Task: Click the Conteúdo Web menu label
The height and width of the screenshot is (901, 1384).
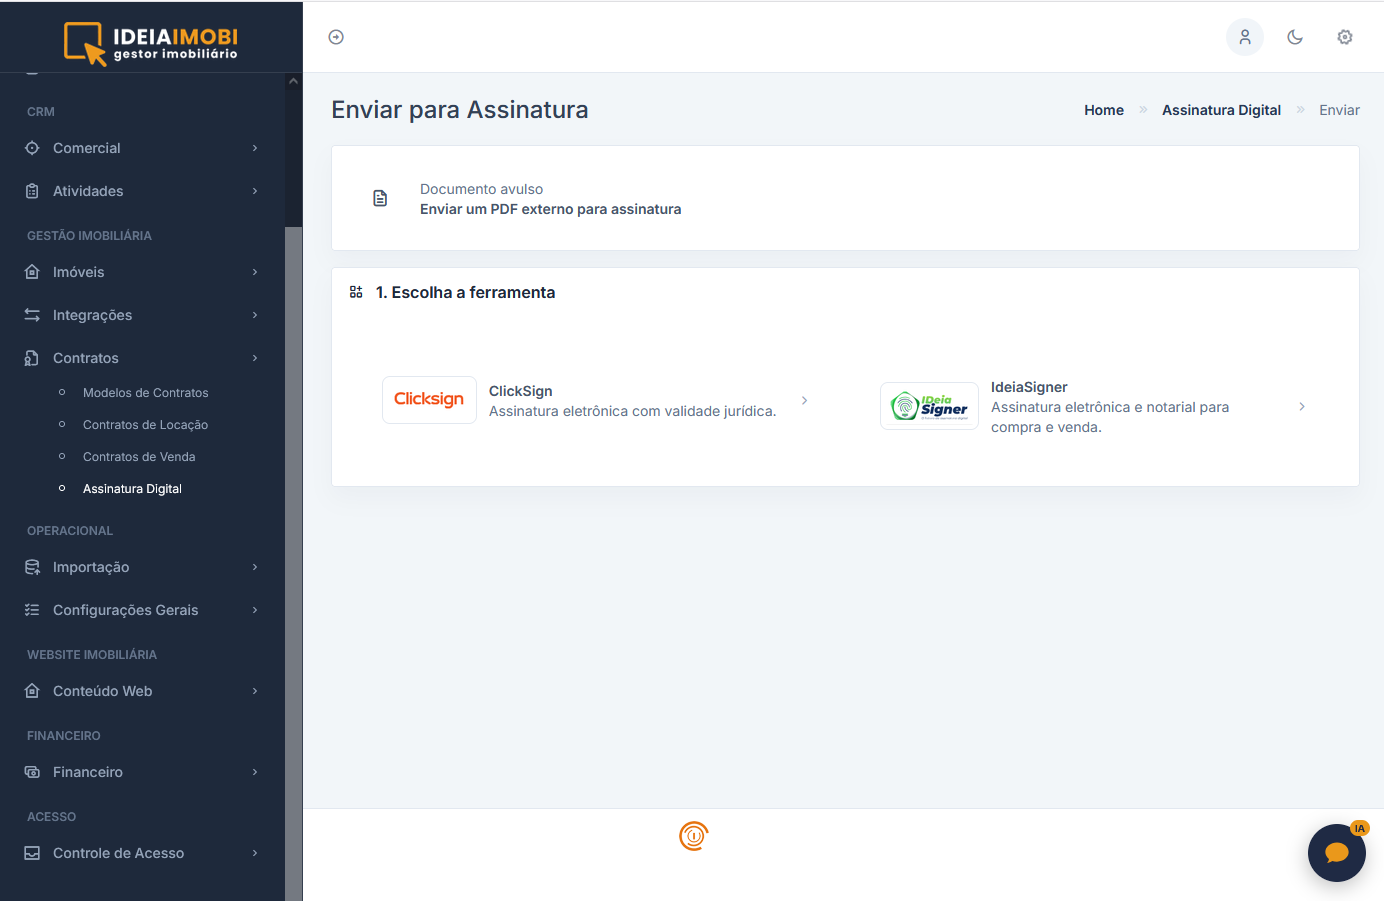Action: click(102, 691)
